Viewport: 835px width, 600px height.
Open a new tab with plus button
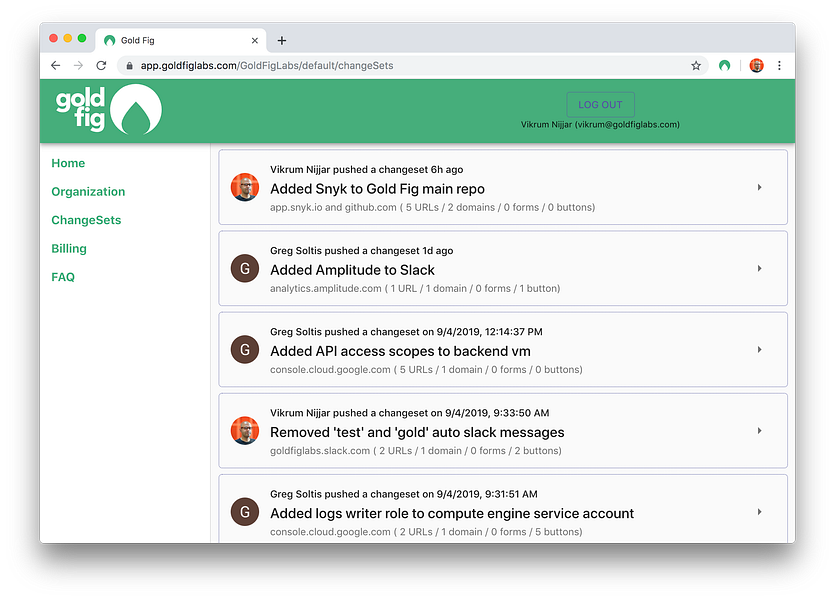point(282,40)
